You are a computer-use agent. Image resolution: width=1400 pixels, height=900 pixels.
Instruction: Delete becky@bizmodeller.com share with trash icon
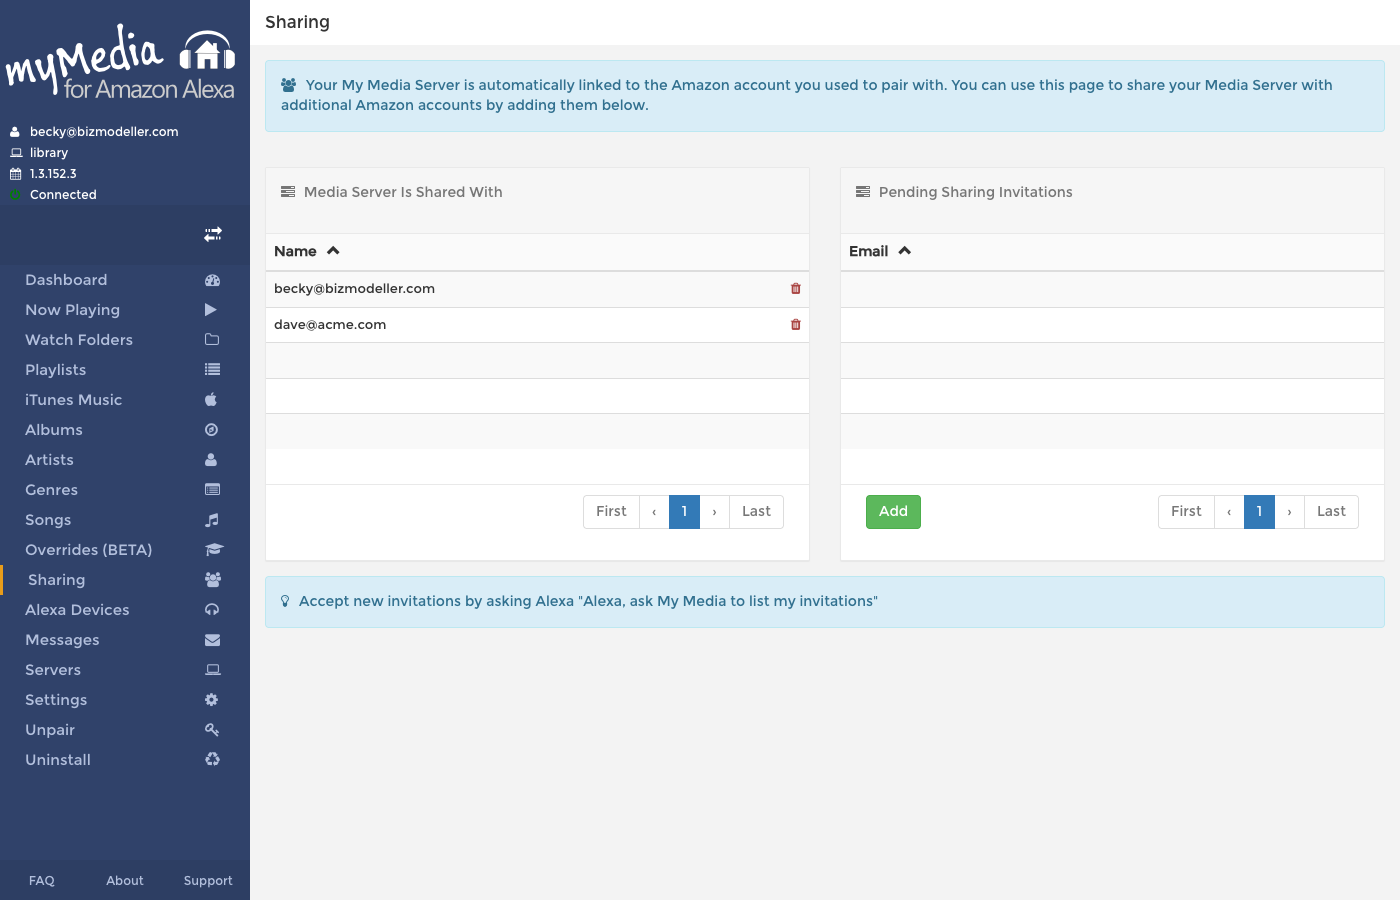pyautogui.click(x=796, y=289)
